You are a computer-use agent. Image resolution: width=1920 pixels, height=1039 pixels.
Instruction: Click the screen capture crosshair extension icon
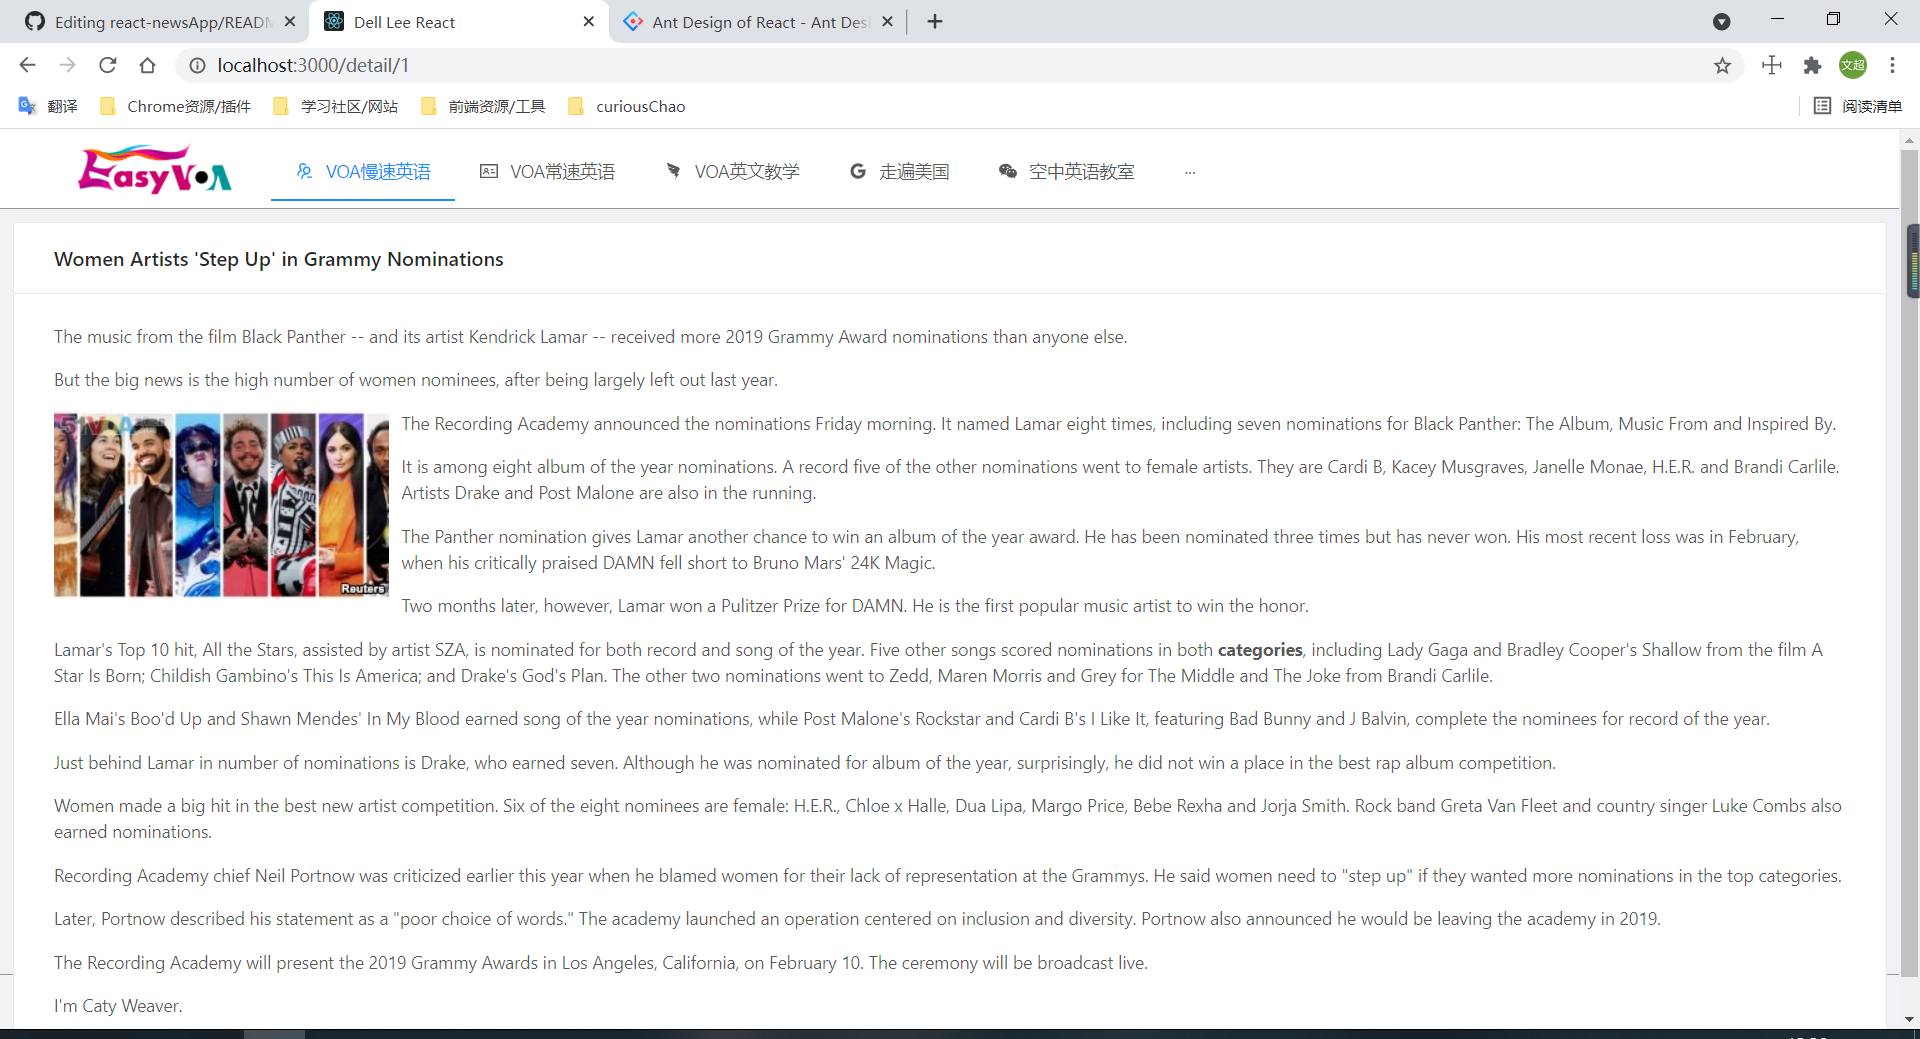point(1771,65)
